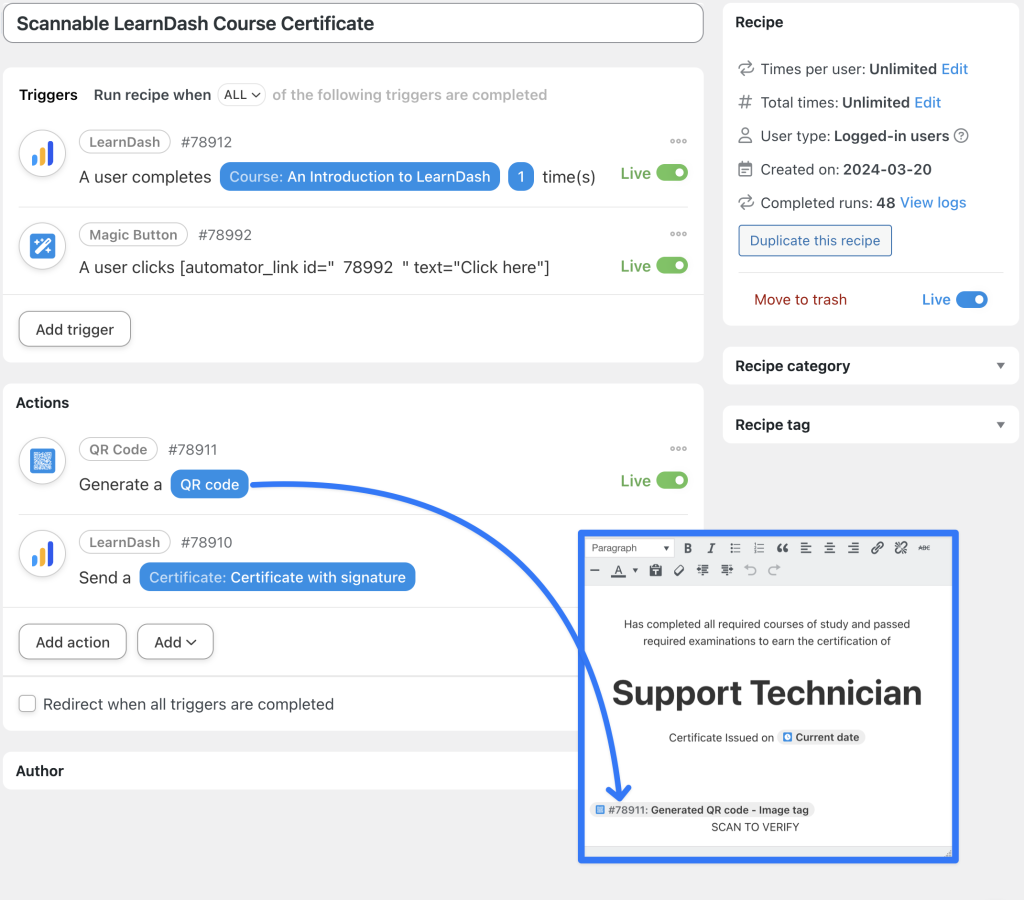
Task: Click the LearnDash trigger icon
Action: point(41,153)
